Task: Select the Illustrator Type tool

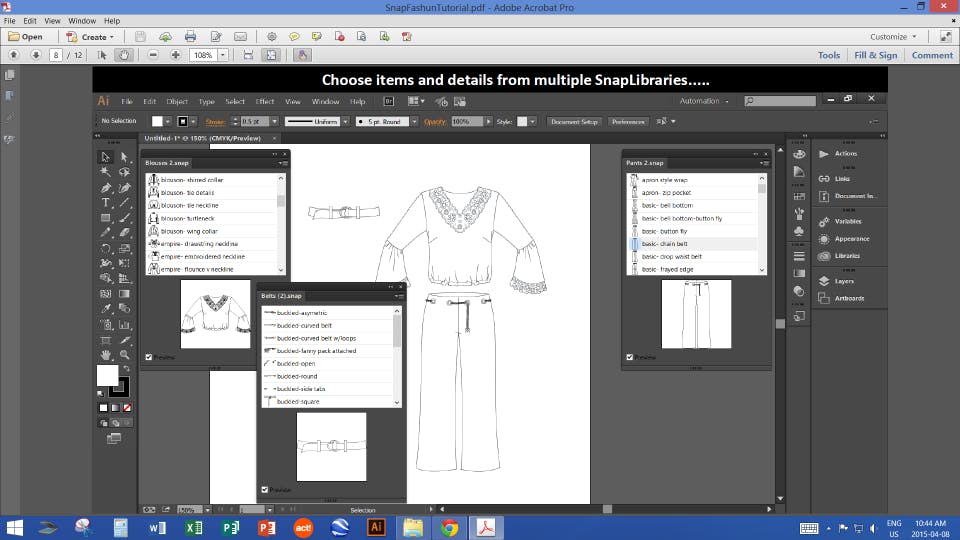Action: (x=105, y=203)
